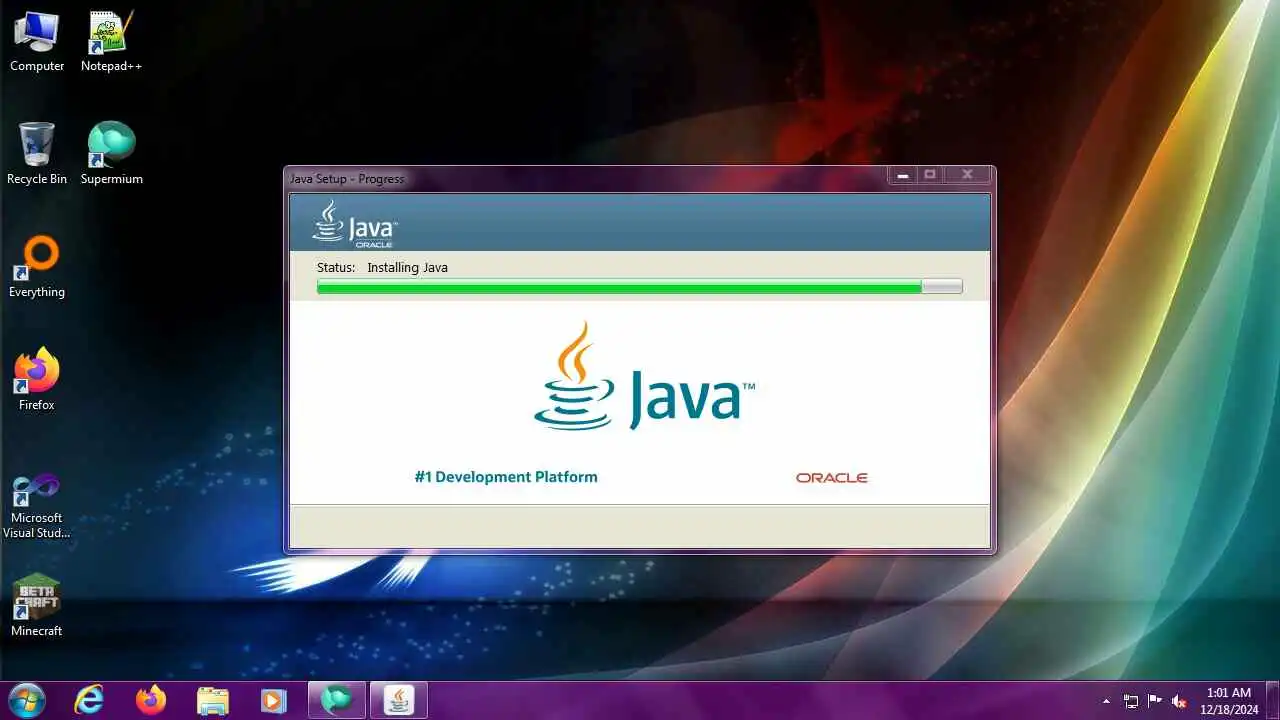Click the '#1 Development Platform' text

point(506,477)
